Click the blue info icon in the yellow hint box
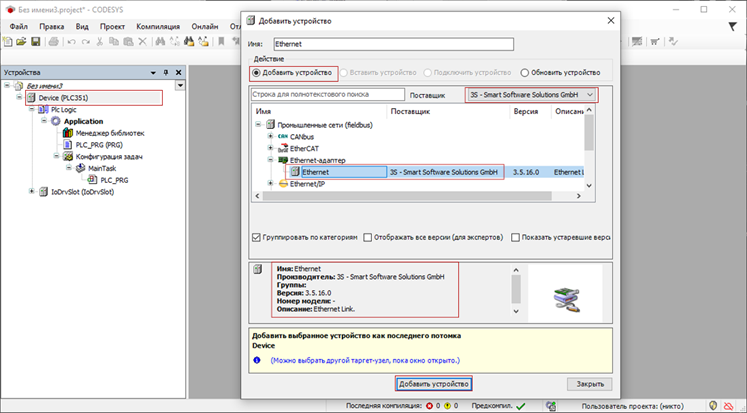The height and width of the screenshot is (413, 747). (257, 360)
